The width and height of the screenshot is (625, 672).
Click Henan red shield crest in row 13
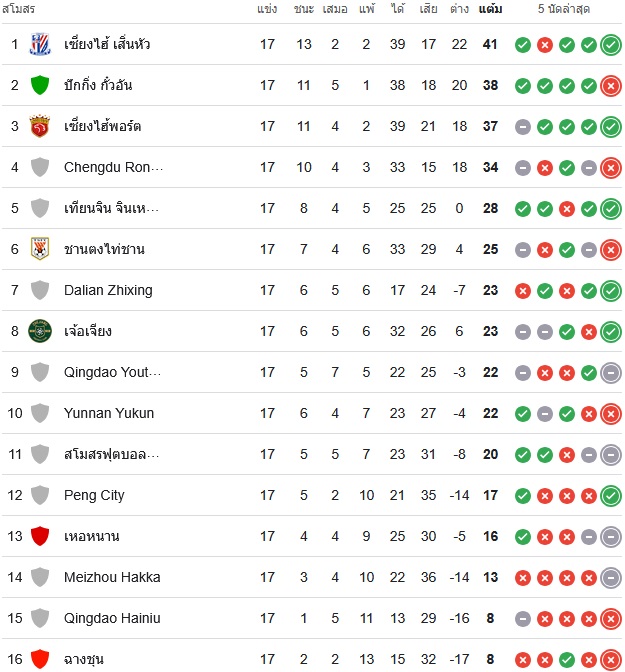click(40, 536)
